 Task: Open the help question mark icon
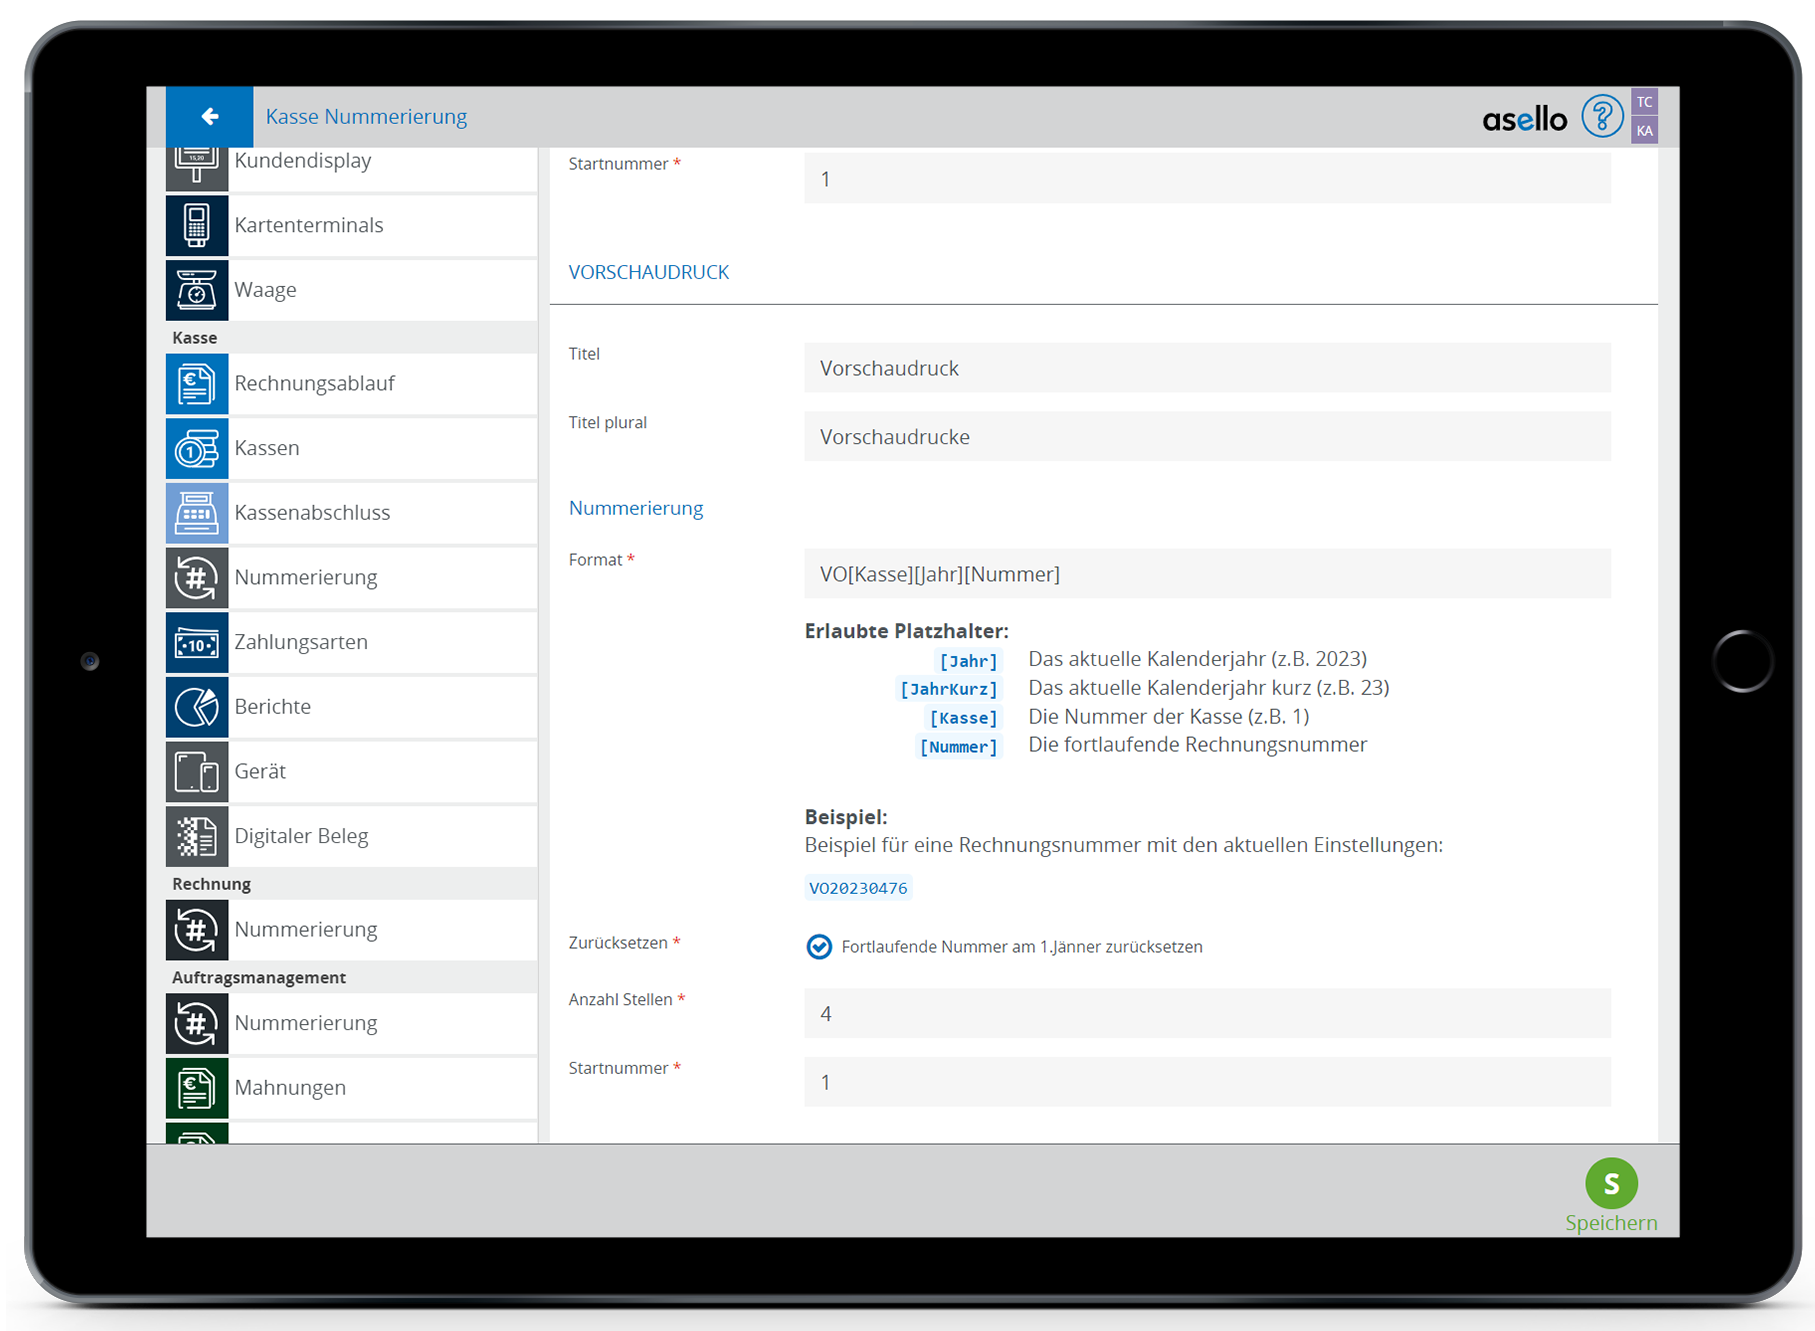[1601, 117]
